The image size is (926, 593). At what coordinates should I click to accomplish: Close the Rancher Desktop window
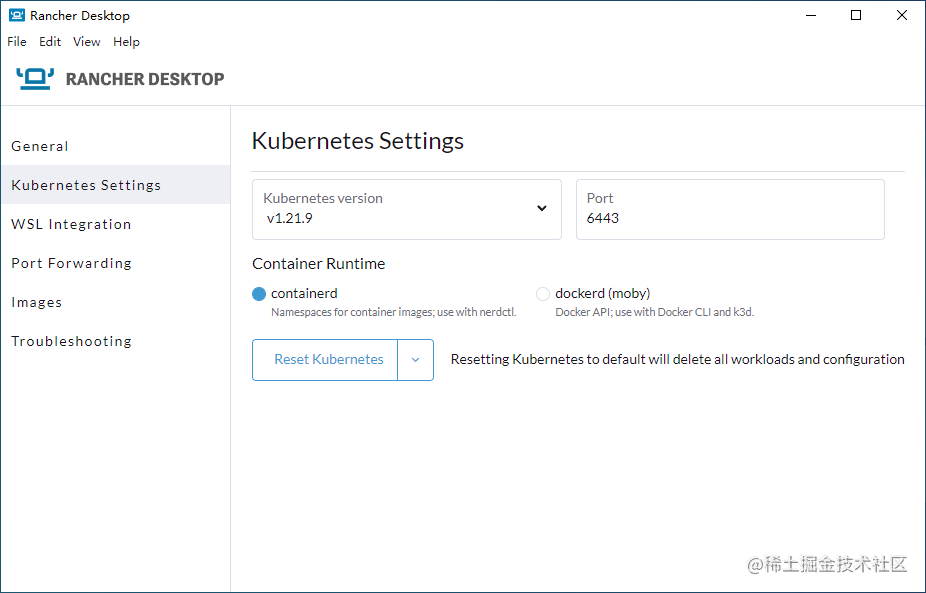(x=902, y=15)
